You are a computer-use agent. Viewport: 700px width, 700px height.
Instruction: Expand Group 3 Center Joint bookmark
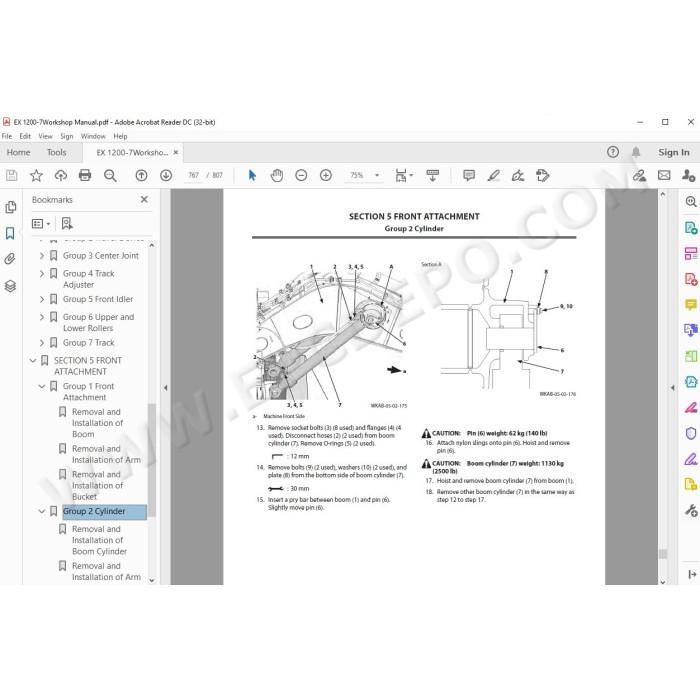[42, 256]
